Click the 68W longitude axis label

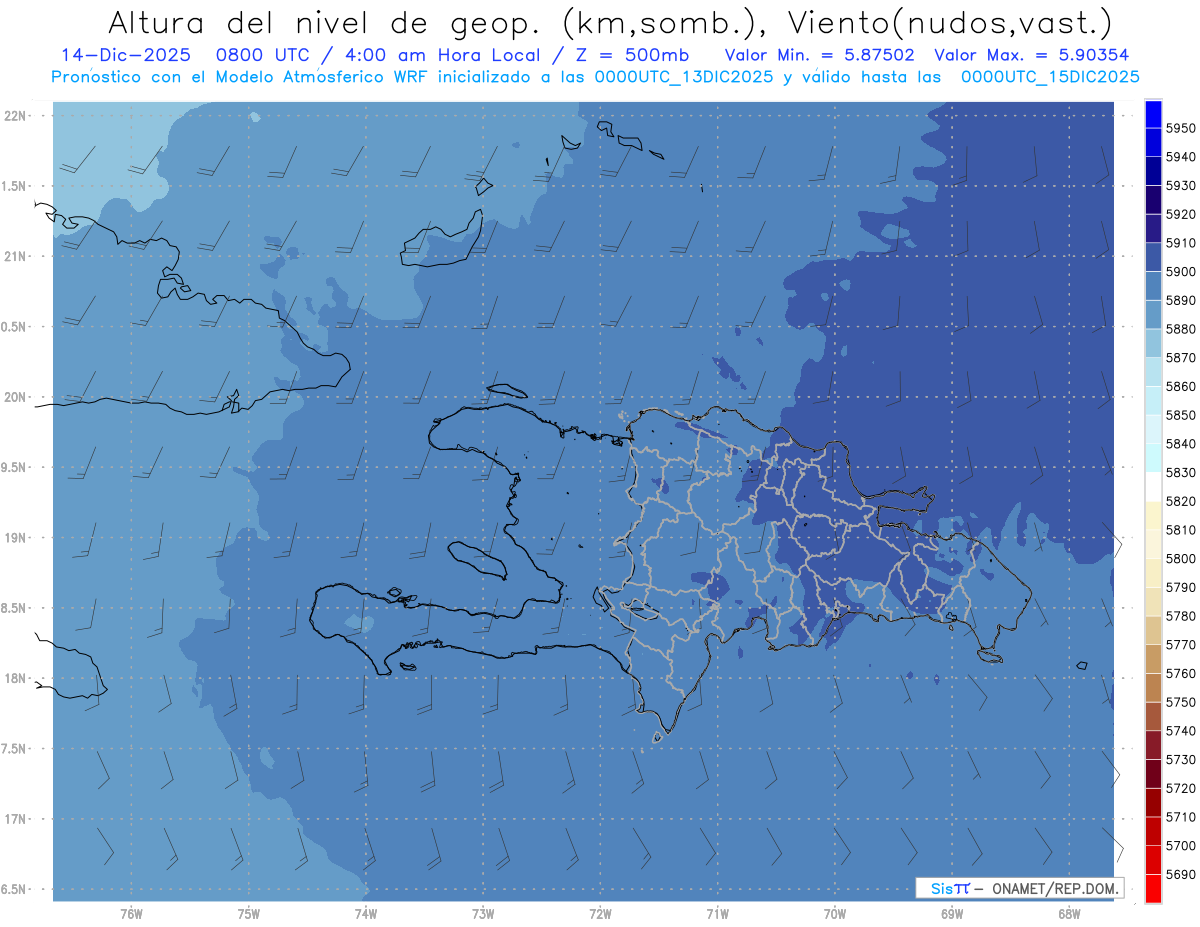pos(1069,914)
